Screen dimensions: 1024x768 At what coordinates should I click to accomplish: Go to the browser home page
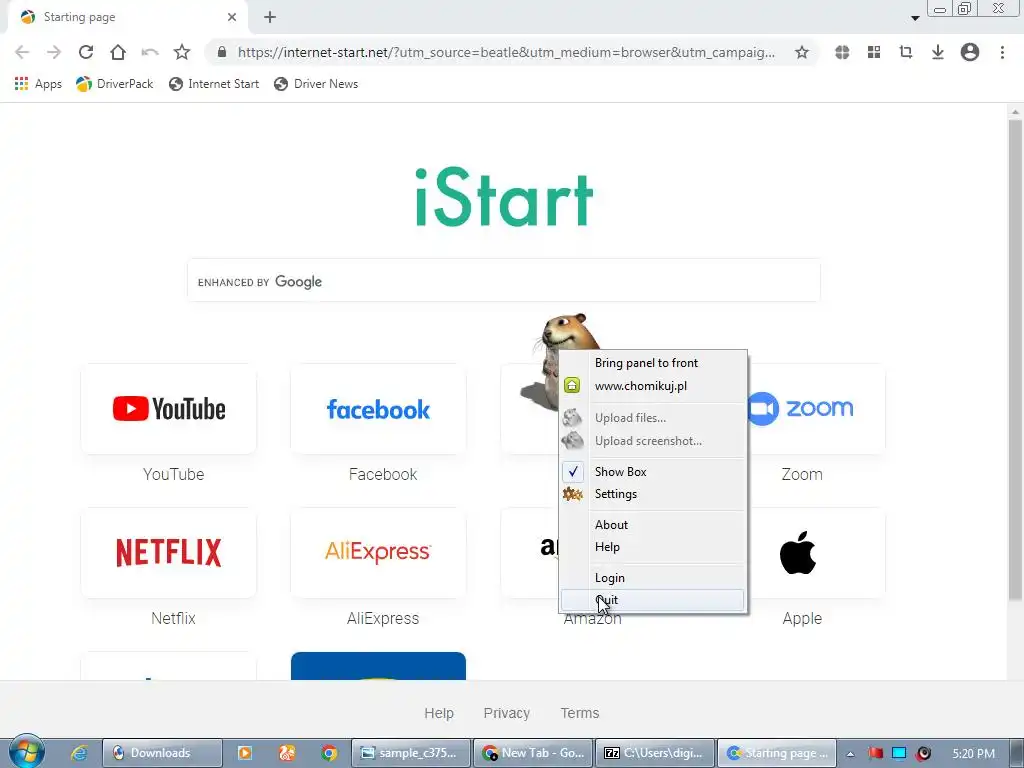[118, 52]
